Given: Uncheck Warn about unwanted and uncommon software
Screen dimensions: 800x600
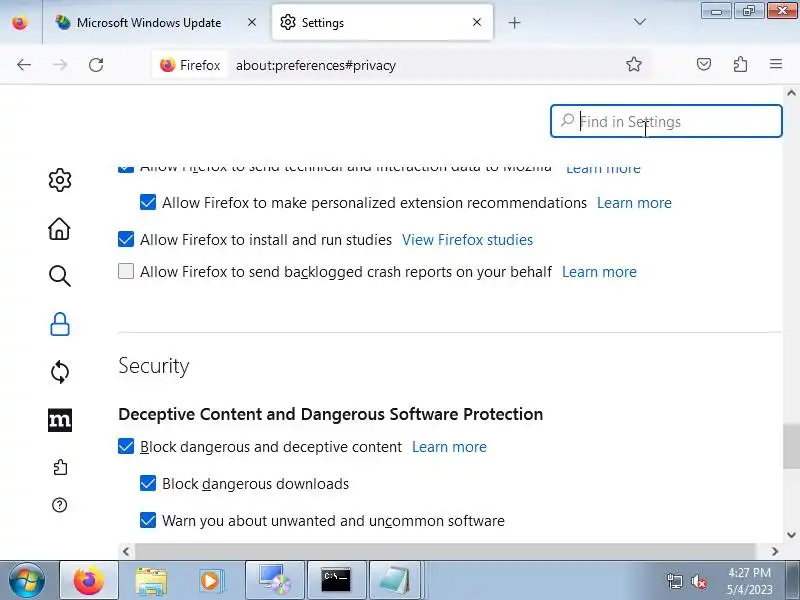Looking at the screenshot, I should [x=148, y=520].
